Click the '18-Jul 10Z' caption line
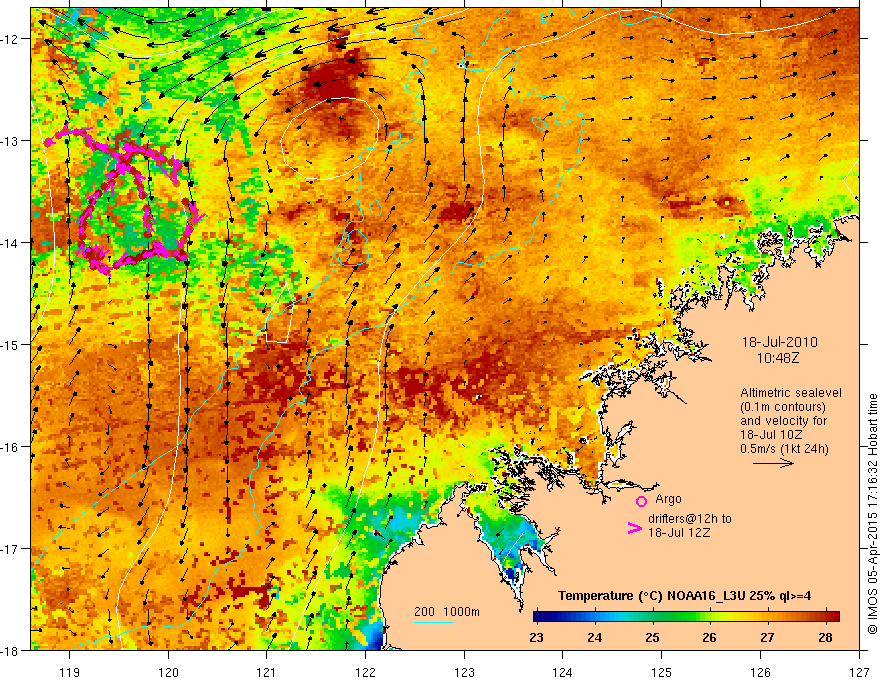The width and height of the screenshot is (880, 680). pos(771,435)
